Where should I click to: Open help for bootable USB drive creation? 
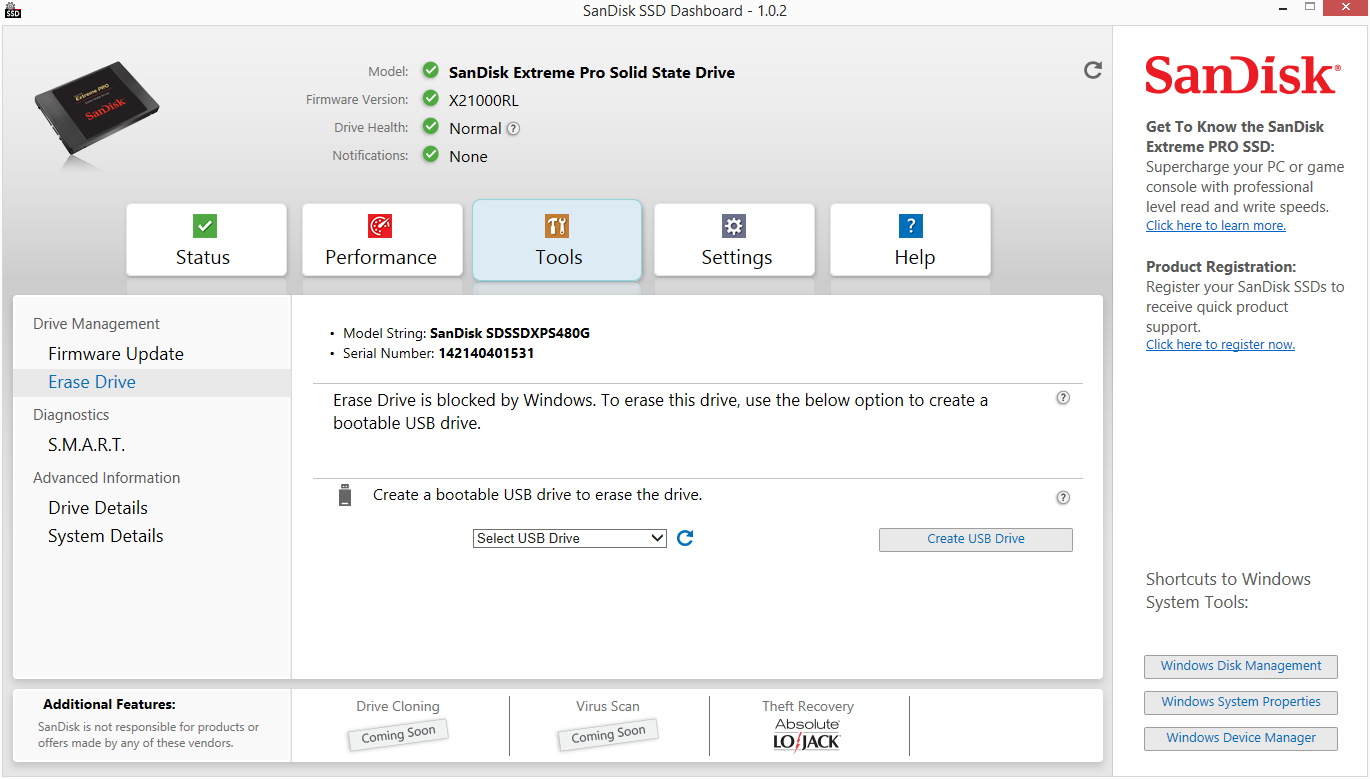pos(1063,498)
